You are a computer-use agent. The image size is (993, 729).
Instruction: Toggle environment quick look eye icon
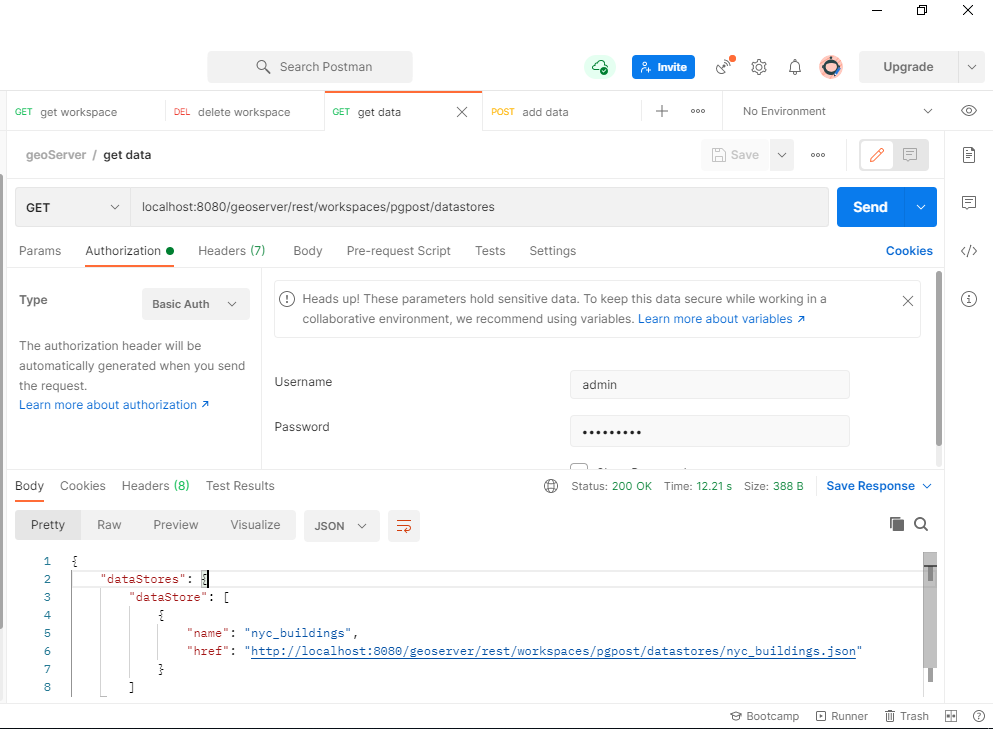pyautogui.click(x=967, y=110)
